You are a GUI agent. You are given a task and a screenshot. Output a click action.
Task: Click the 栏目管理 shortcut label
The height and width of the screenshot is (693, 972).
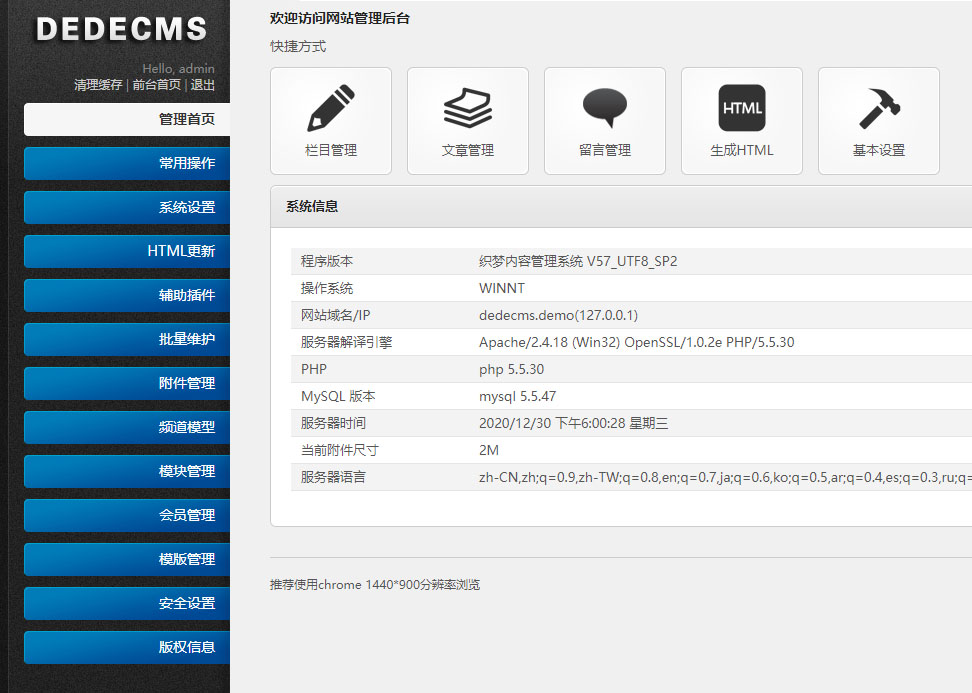coord(331,150)
